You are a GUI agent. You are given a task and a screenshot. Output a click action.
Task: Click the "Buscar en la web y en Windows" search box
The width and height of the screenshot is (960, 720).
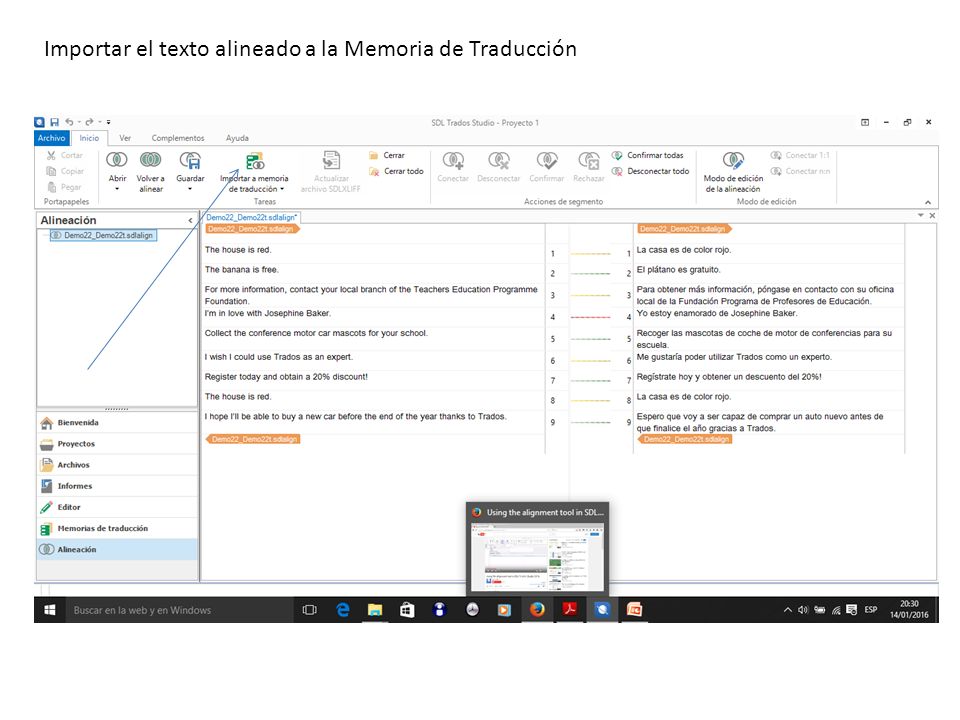(178, 610)
